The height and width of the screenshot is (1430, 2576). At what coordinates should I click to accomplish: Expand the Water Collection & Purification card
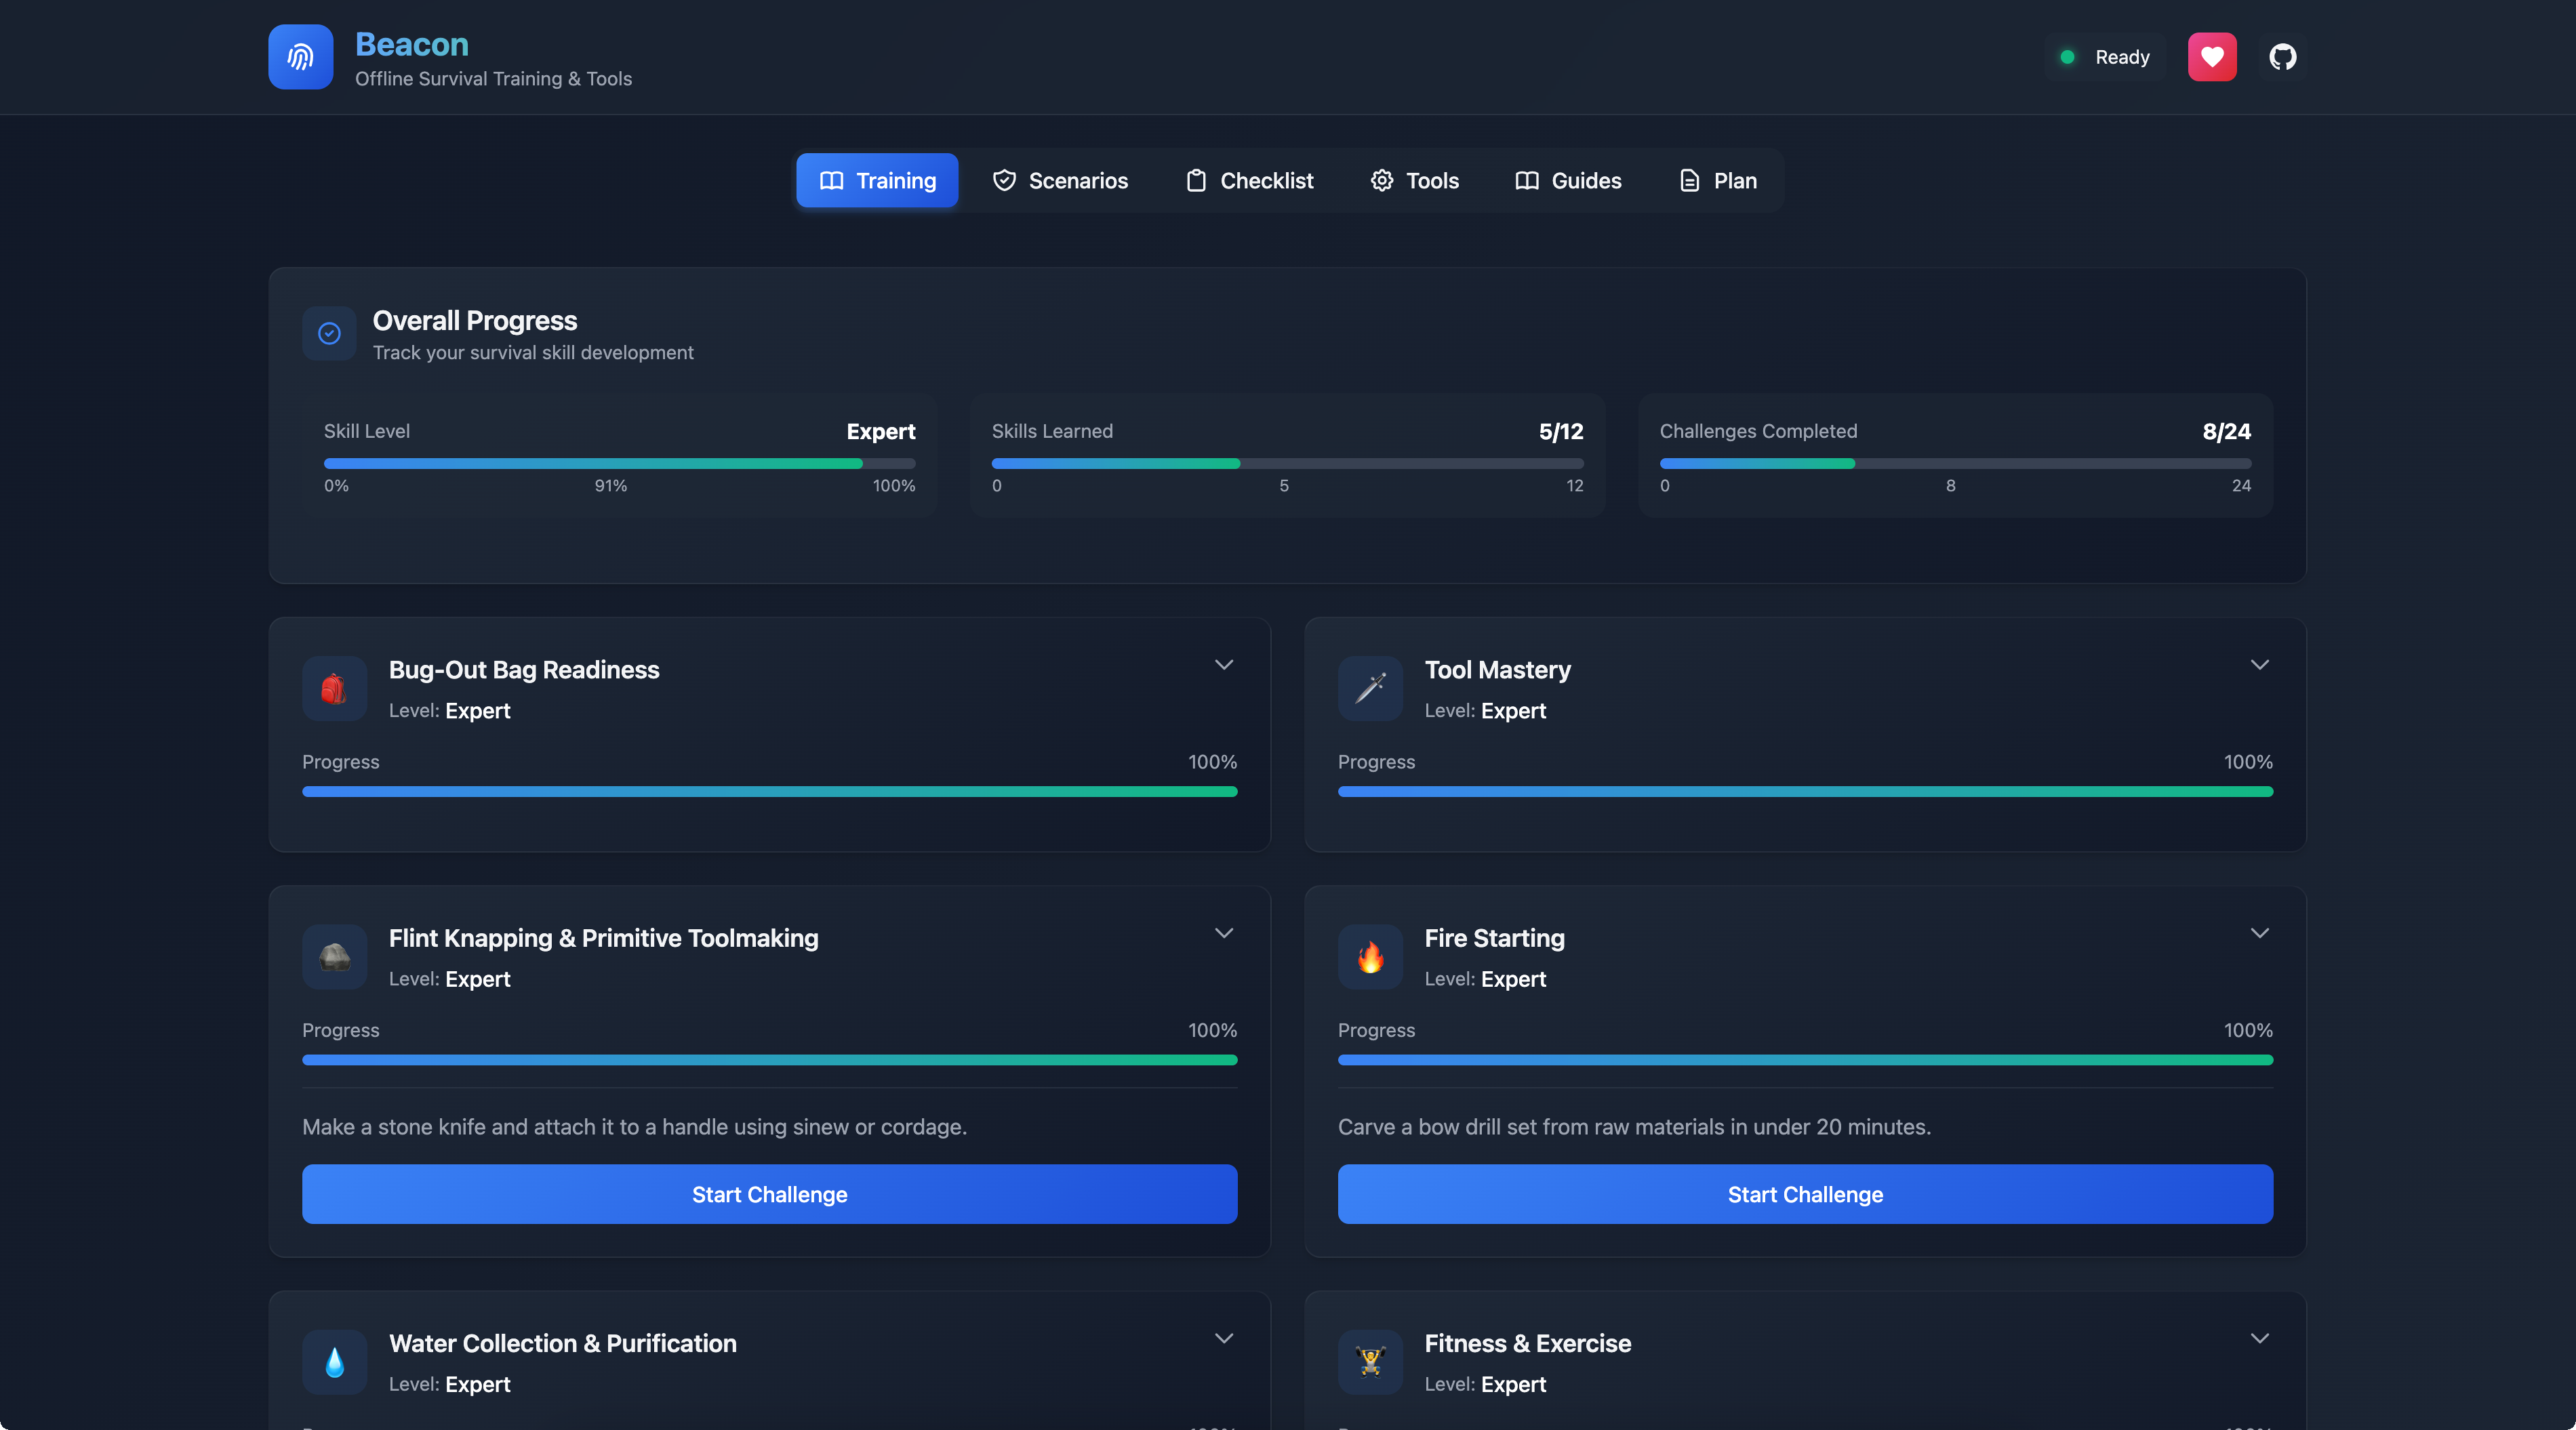[1223, 1338]
